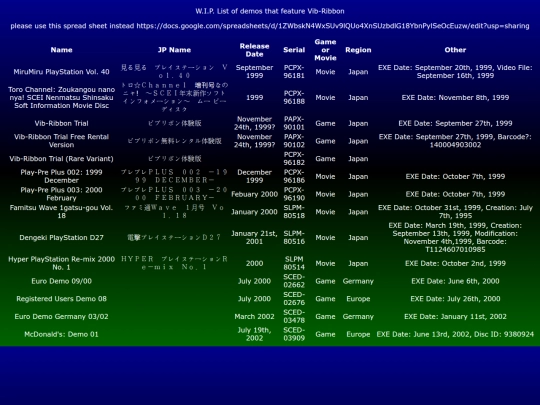
Task: Click the 'Other' column header
Action: click(455, 50)
